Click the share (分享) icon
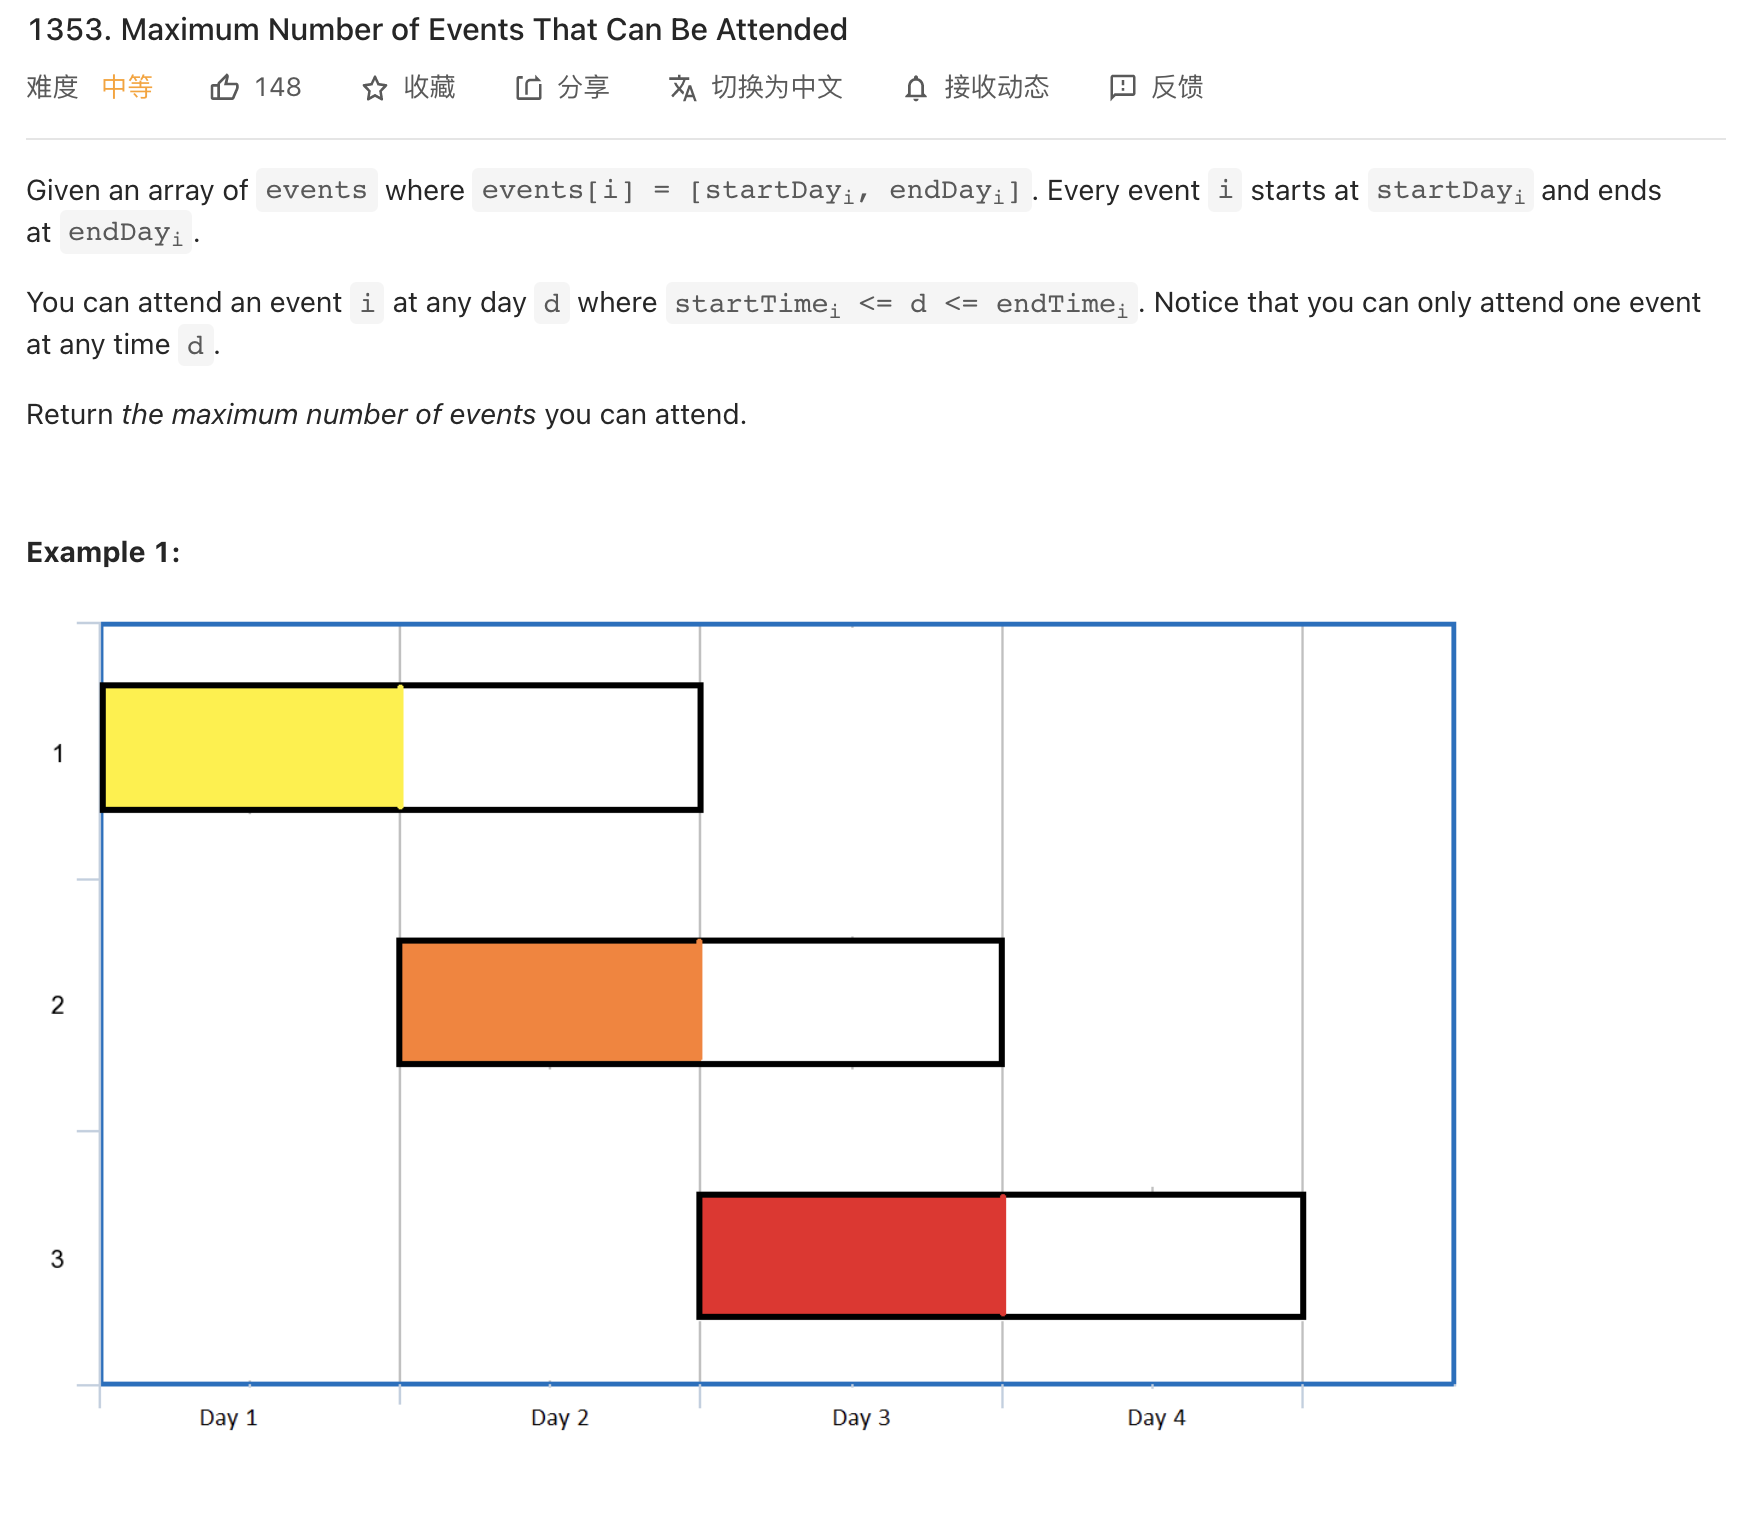The width and height of the screenshot is (1748, 1522). coord(530,87)
